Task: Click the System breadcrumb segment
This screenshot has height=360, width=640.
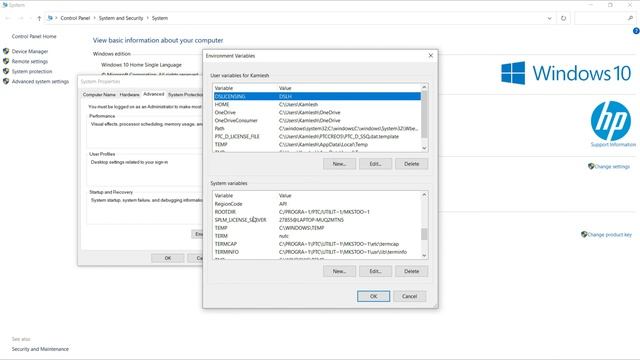Action: point(160,18)
